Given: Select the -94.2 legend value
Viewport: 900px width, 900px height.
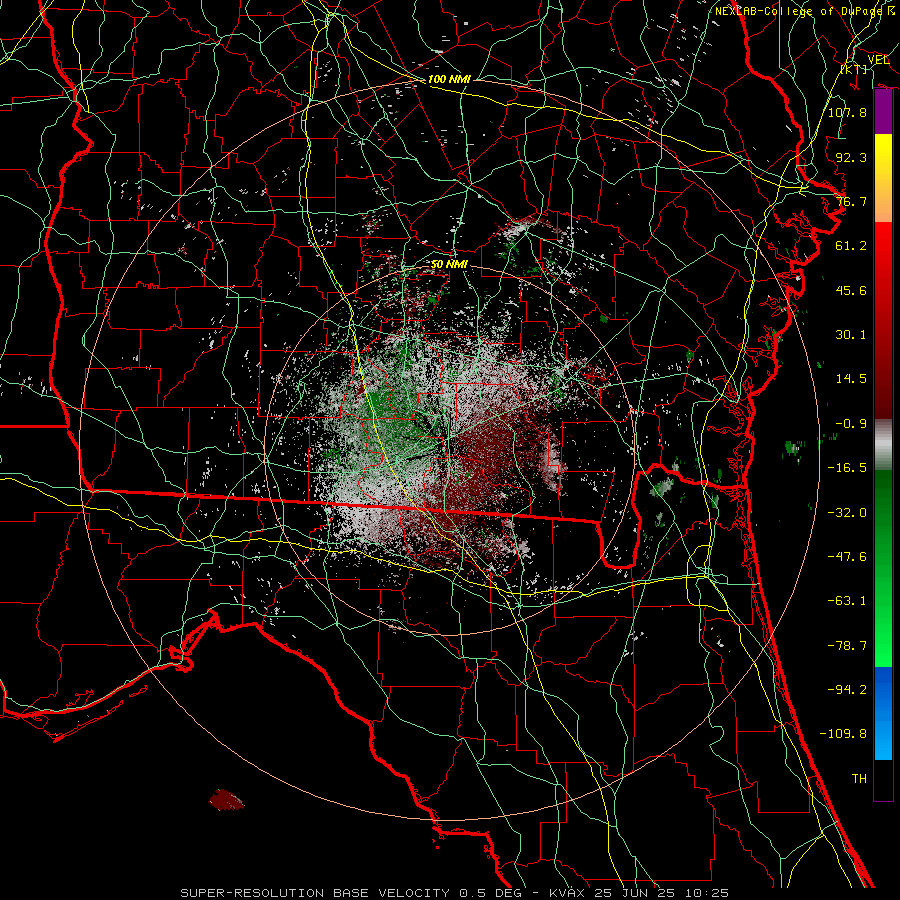Looking at the screenshot, I should coord(847,690).
